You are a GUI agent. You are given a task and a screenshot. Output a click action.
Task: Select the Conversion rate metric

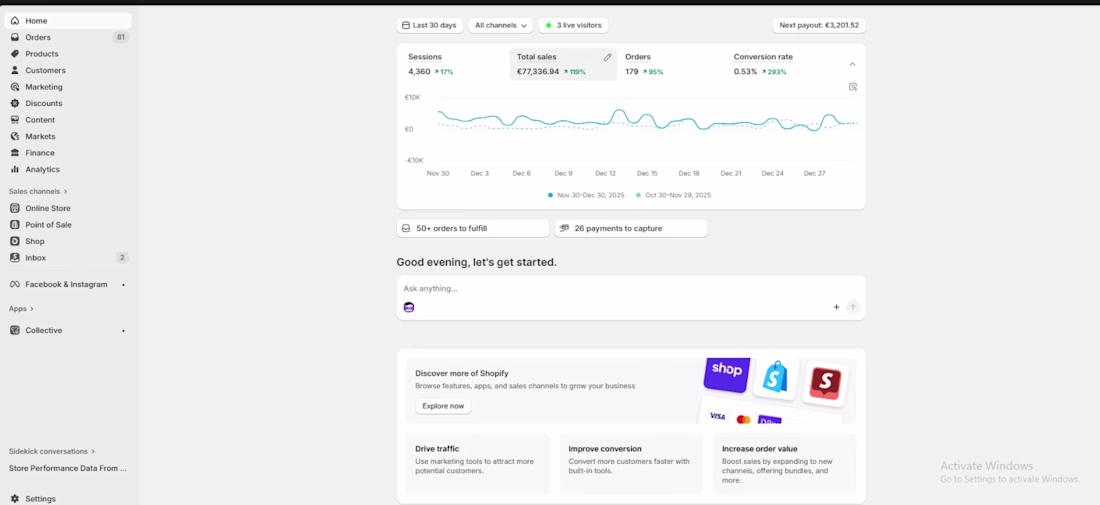780,64
